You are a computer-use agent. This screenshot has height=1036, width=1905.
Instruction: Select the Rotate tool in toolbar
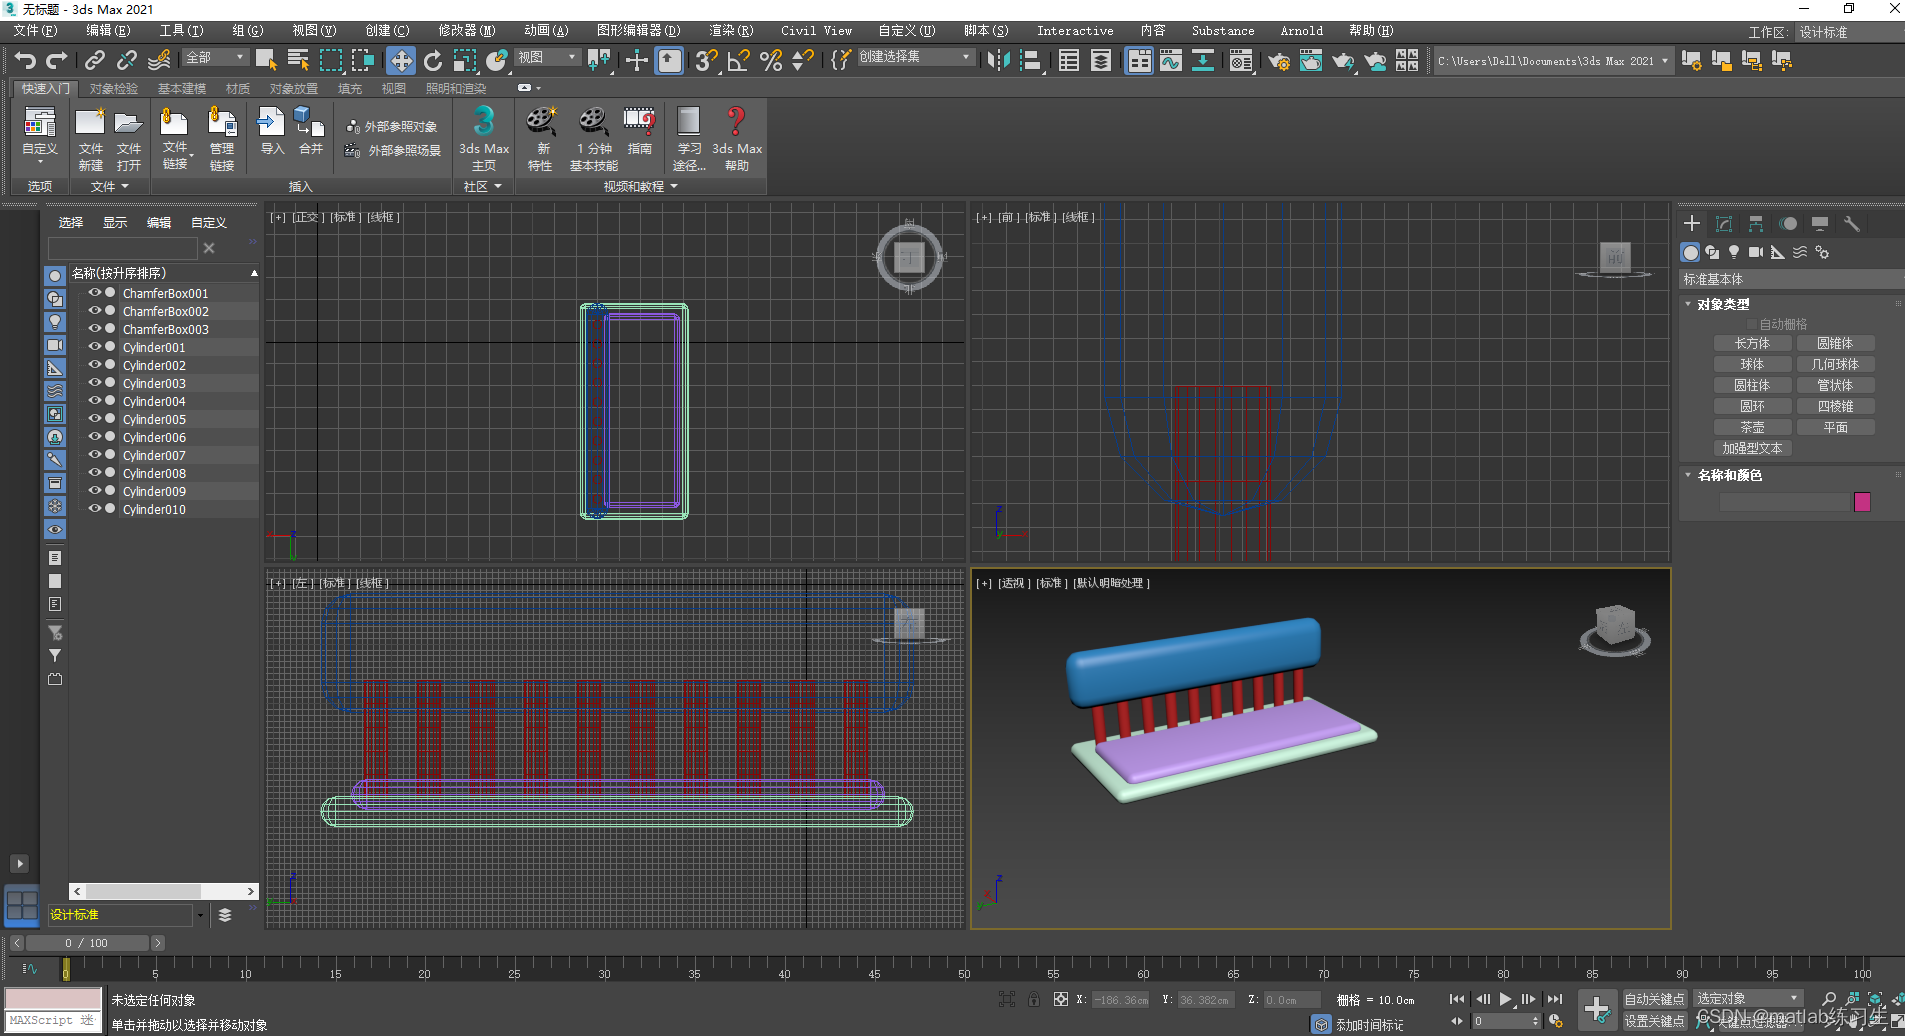433,61
